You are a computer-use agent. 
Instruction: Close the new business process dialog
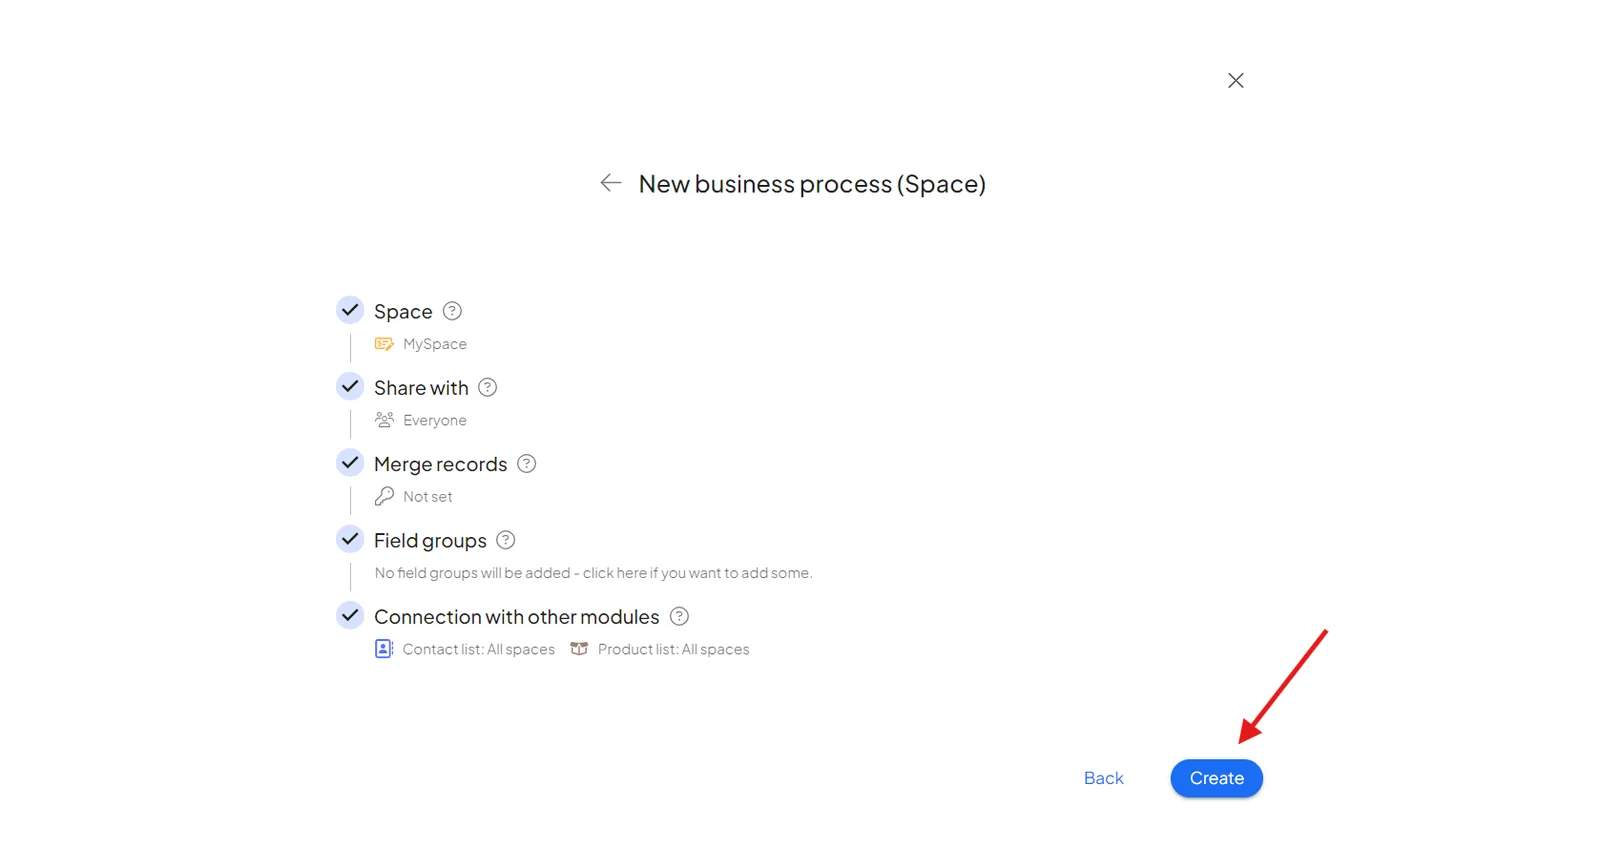click(x=1236, y=80)
